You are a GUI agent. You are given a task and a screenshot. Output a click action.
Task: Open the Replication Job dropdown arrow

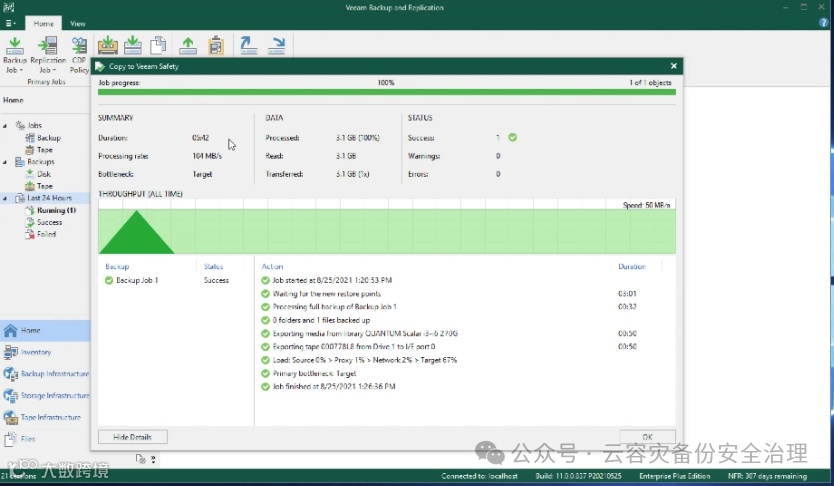pyautogui.click(x=54, y=70)
